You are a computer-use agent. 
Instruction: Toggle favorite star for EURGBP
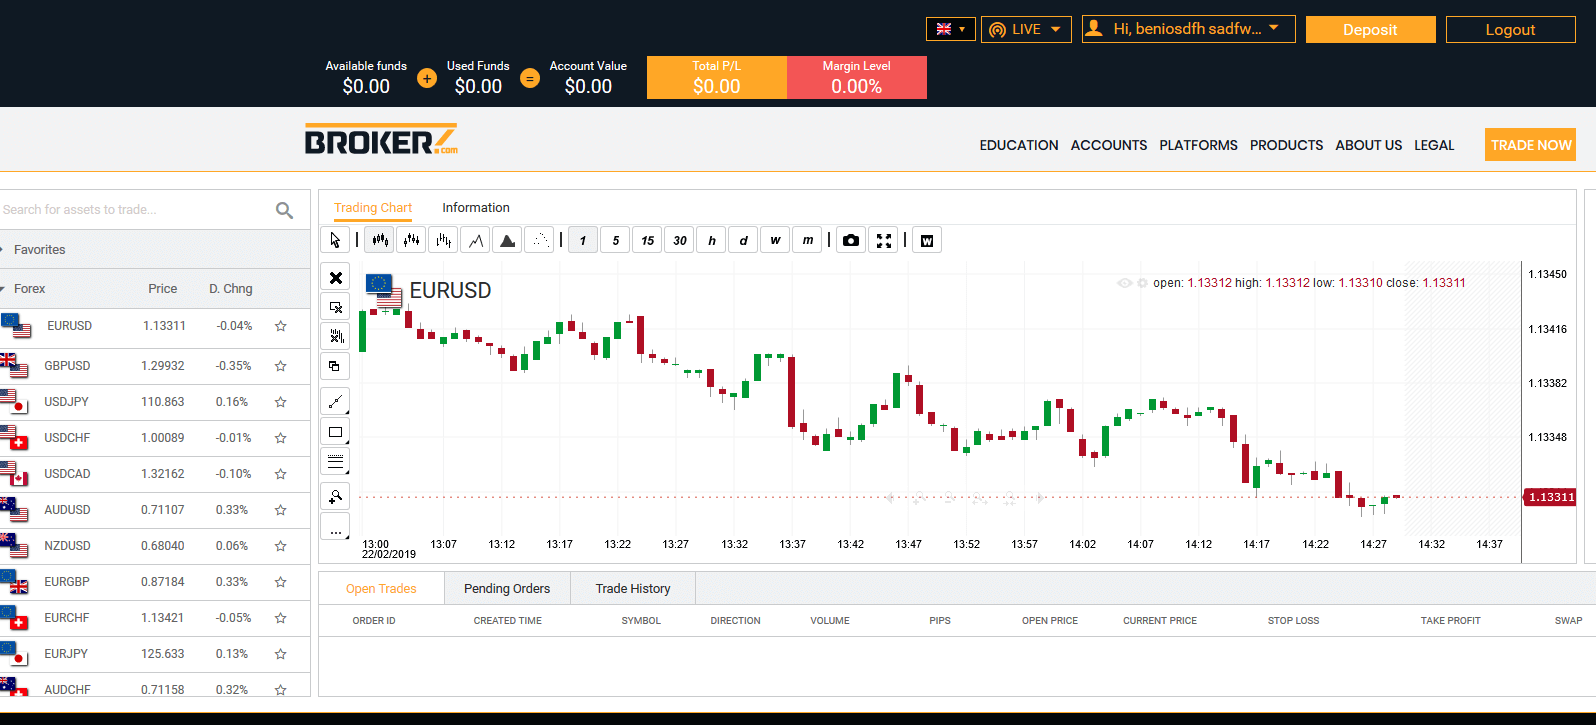pos(281,582)
